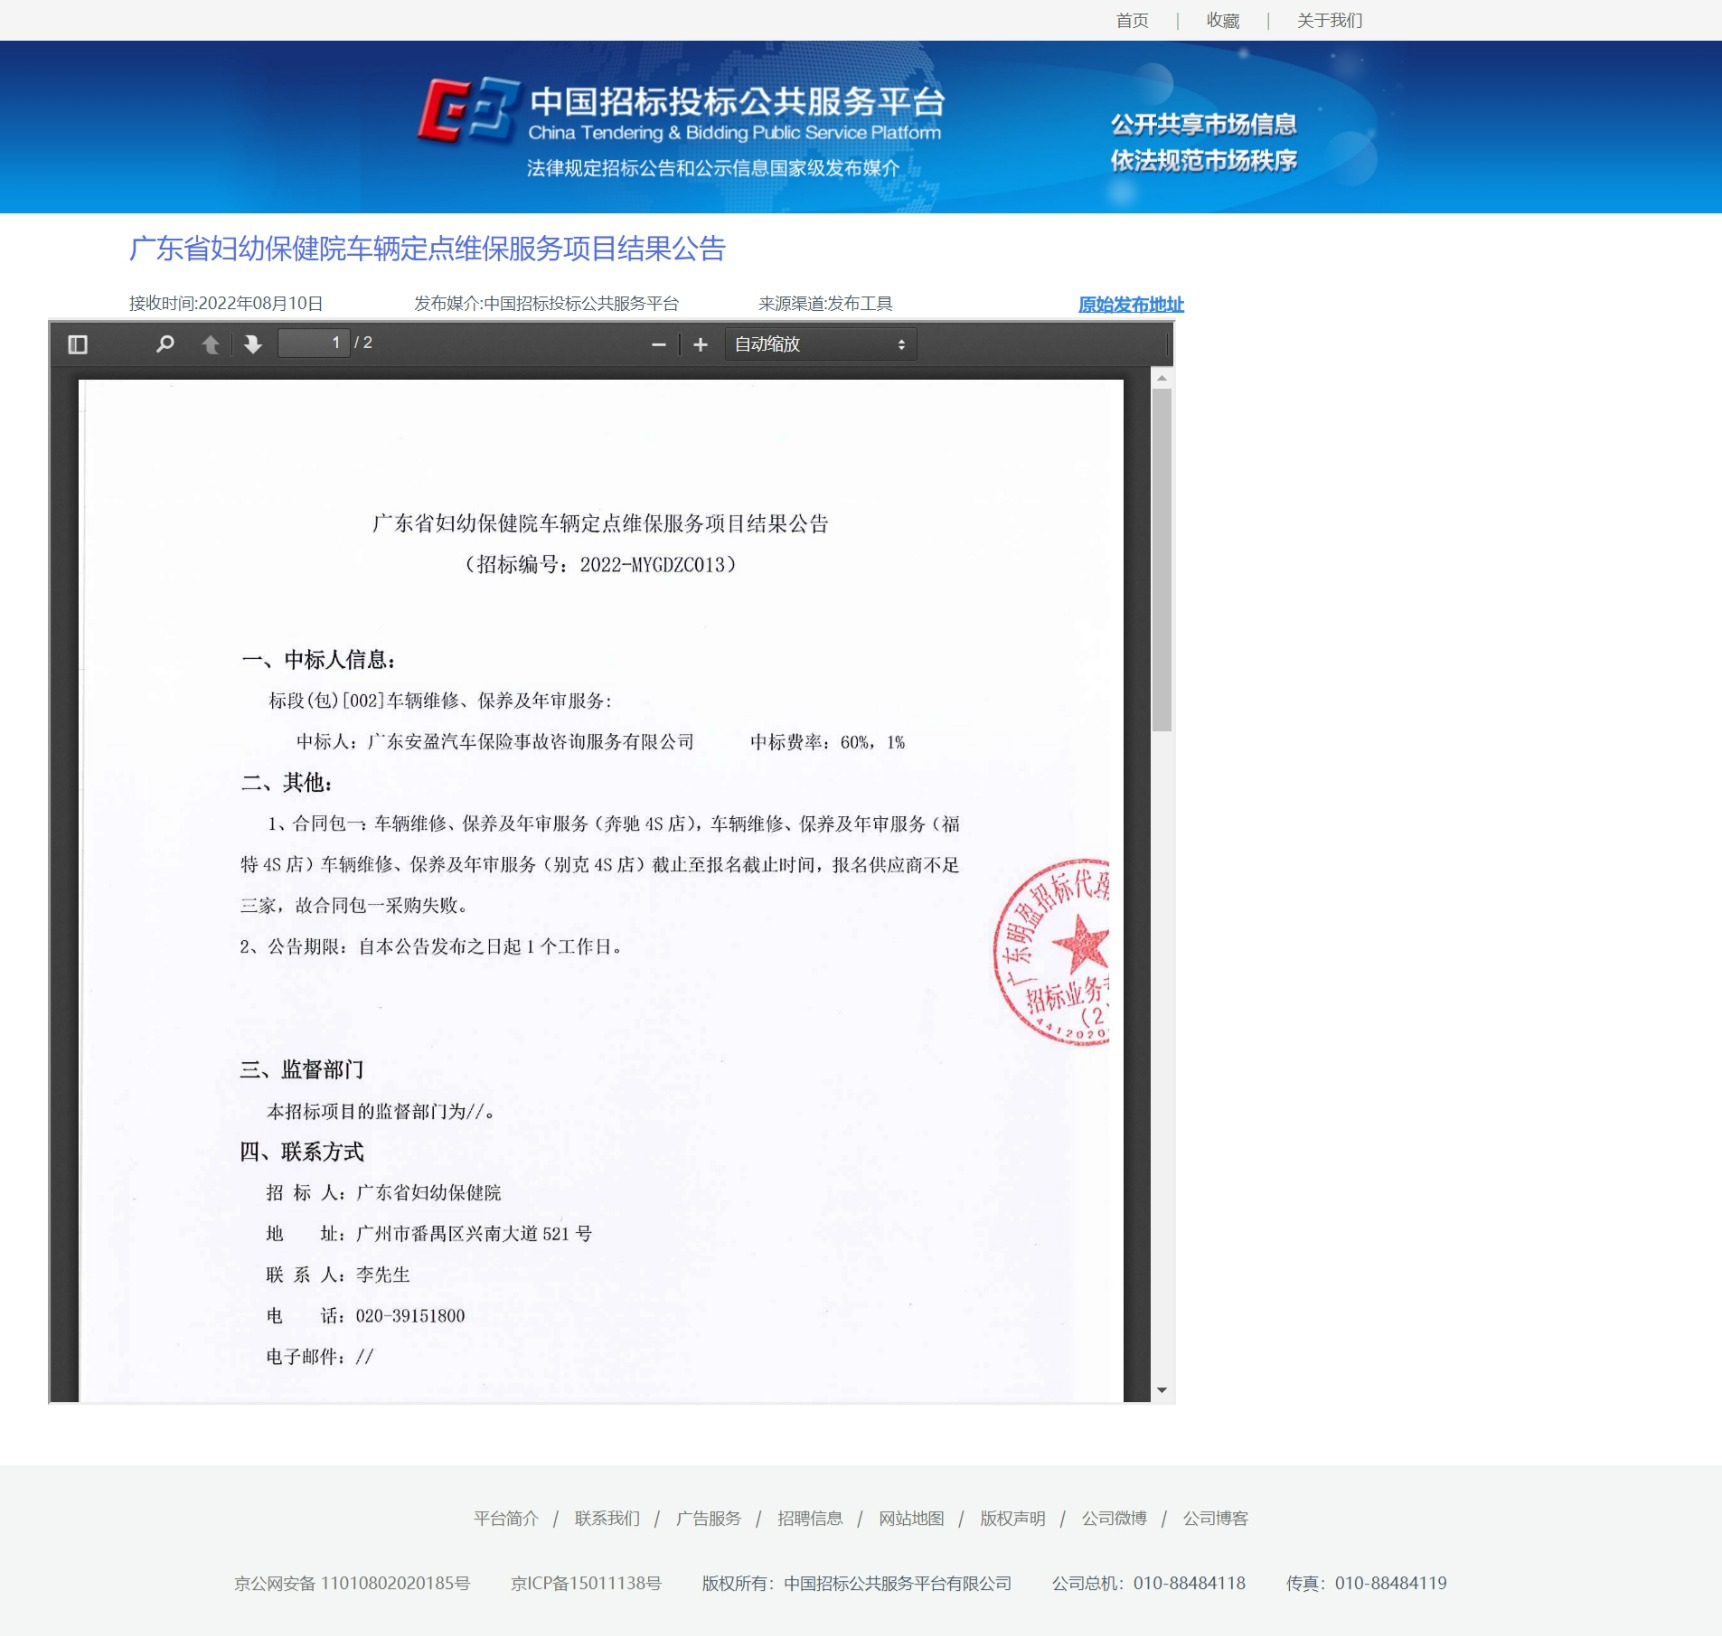Viewport: 1722px width, 1636px height.
Task: Go to previous page arrow
Action: [x=210, y=344]
